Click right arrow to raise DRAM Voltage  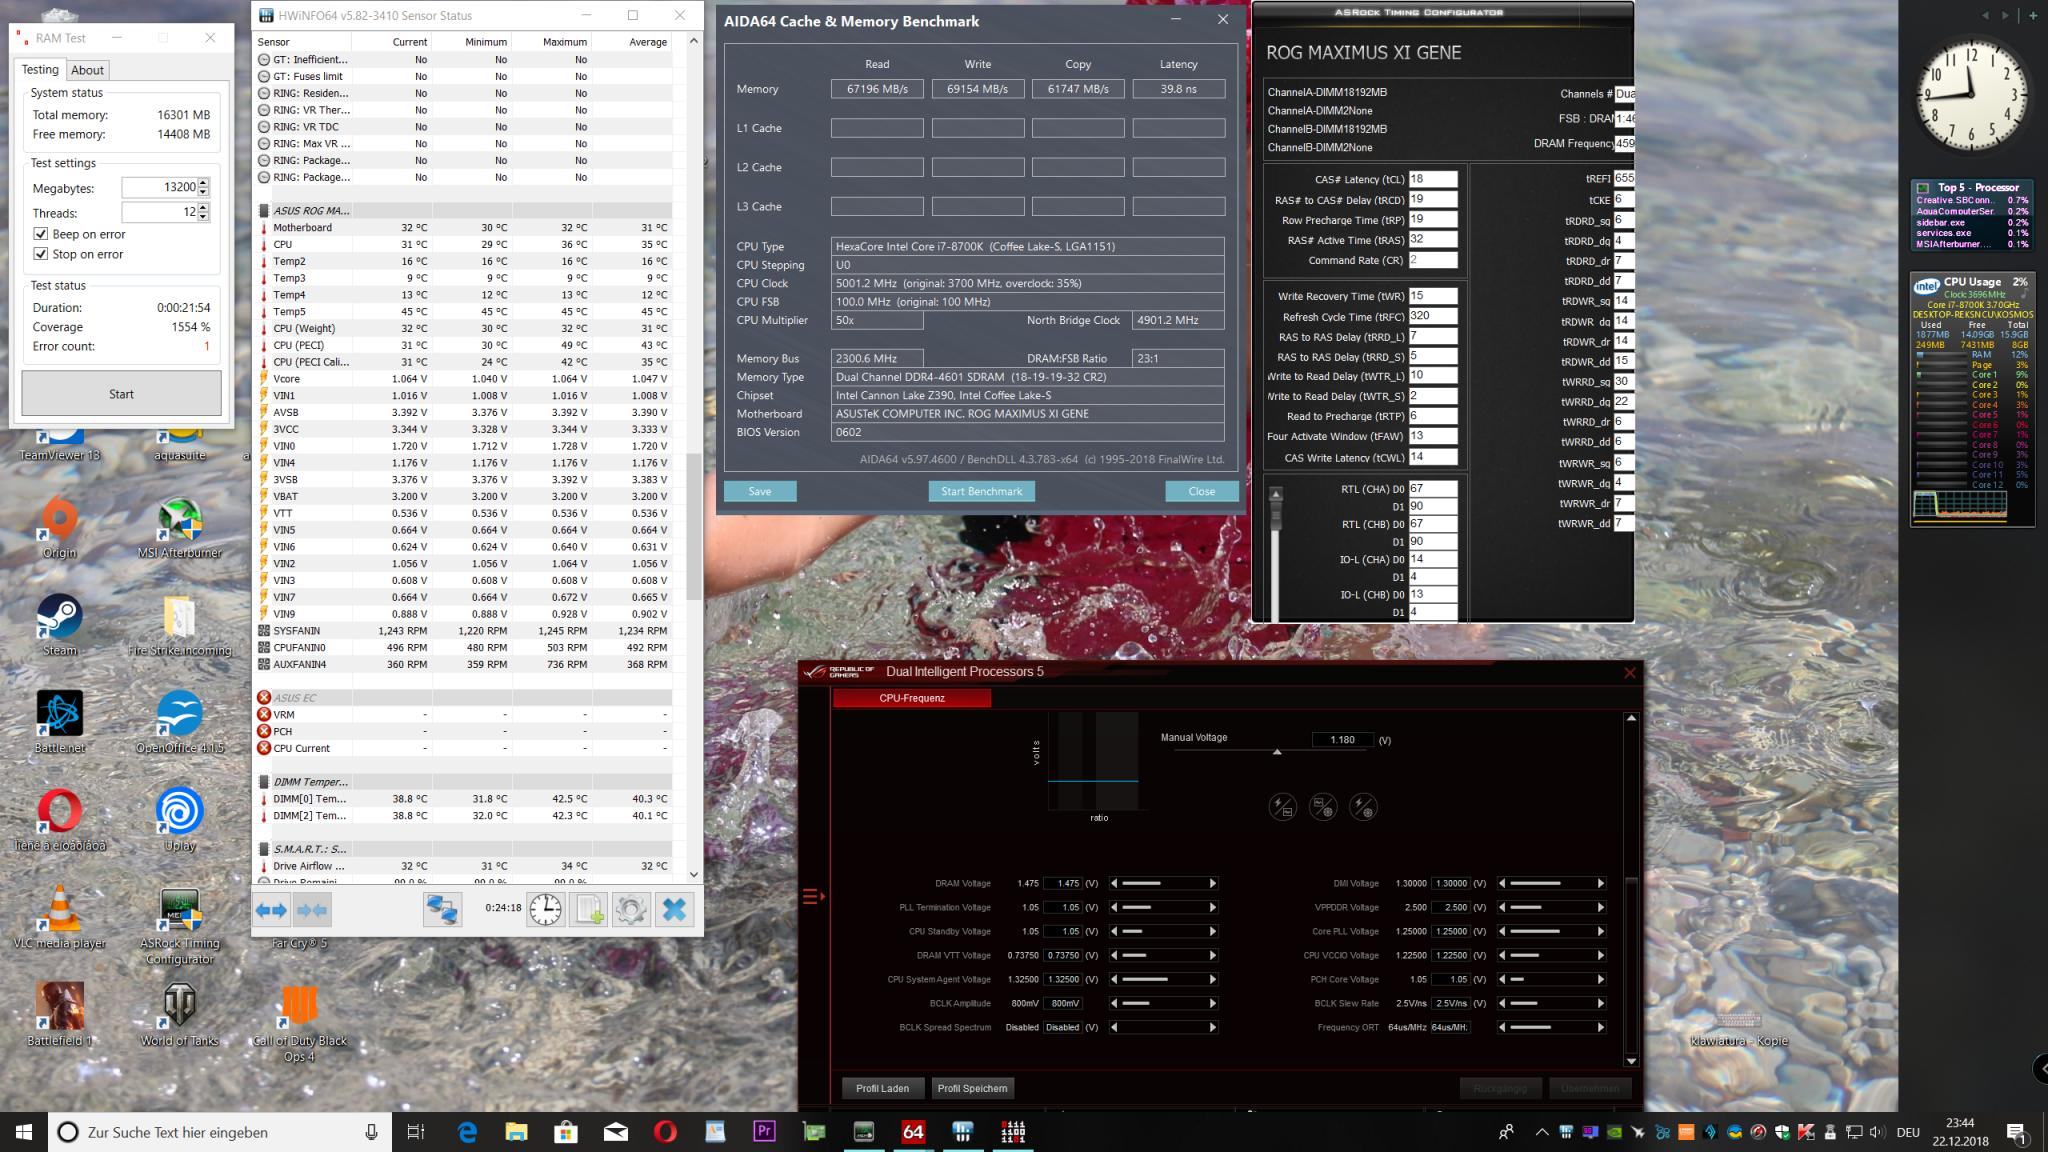1213,884
